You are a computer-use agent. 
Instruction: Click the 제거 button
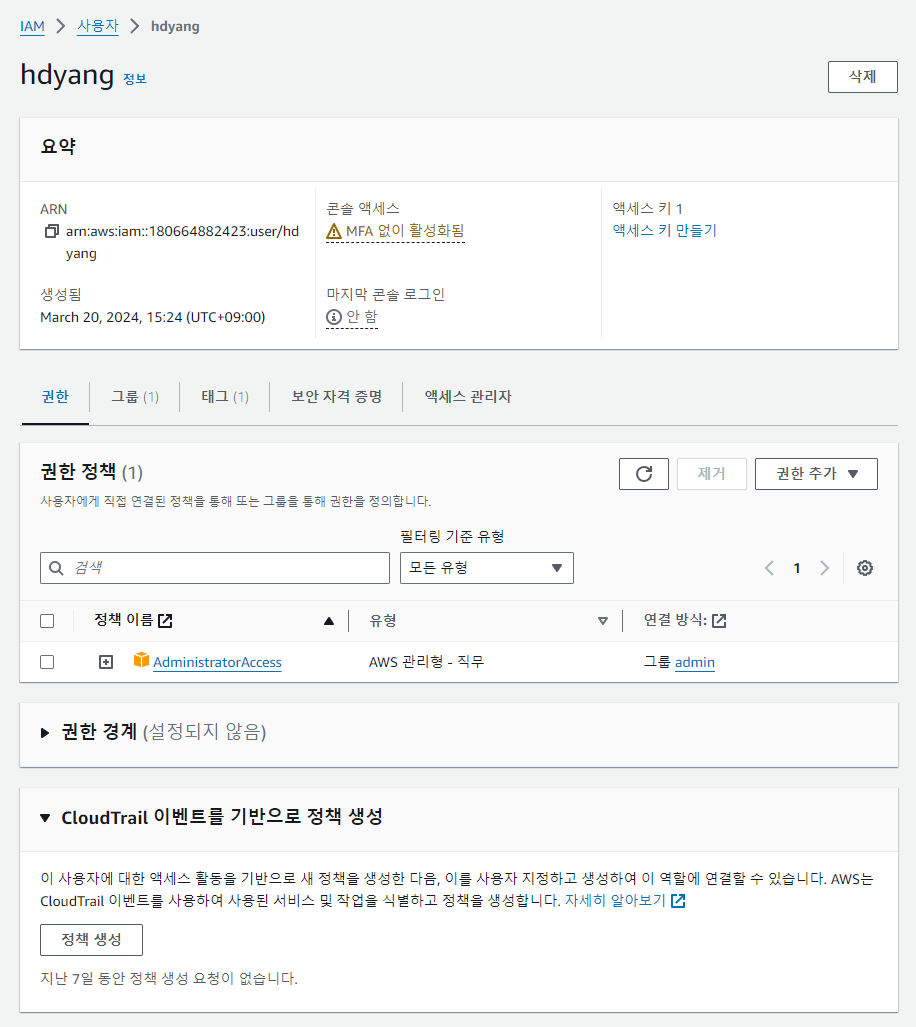712,474
